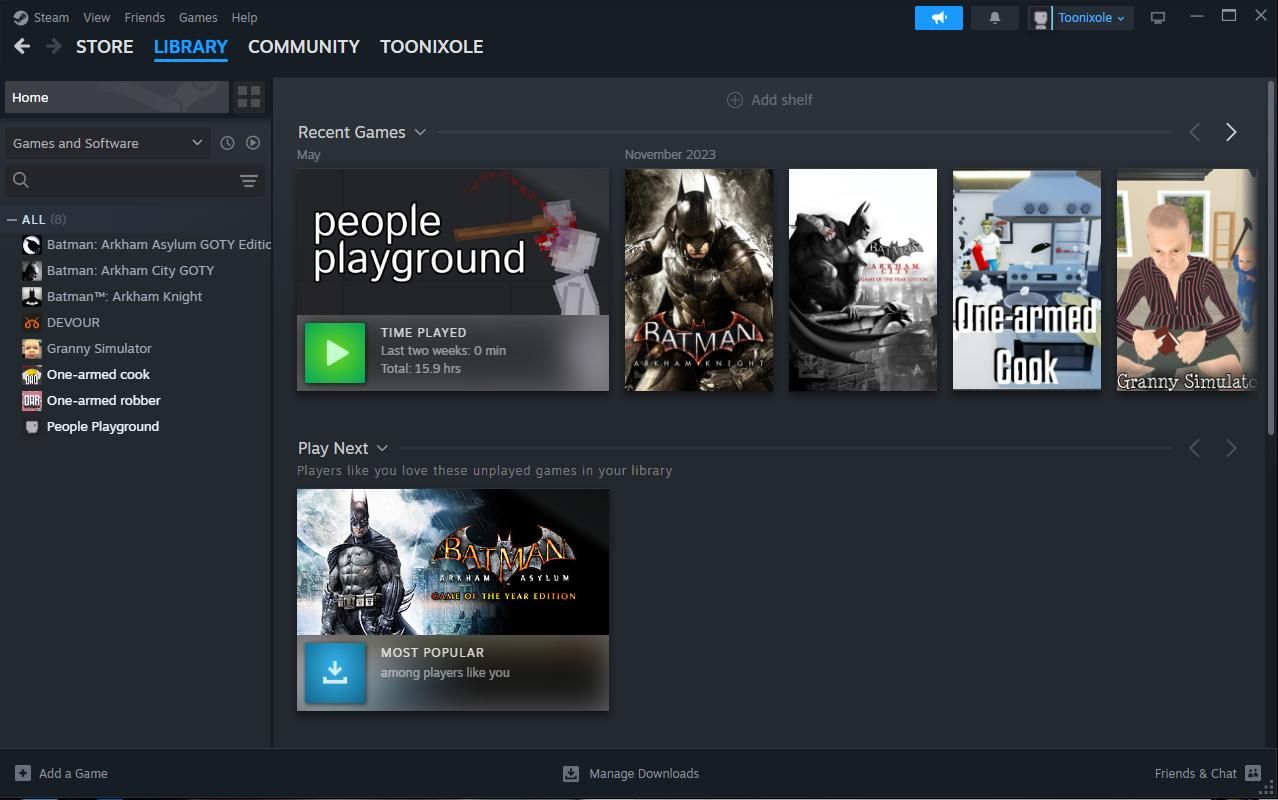Viewport: 1278px width, 800px height.
Task: Add a new shelf to library
Action: (x=769, y=100)
